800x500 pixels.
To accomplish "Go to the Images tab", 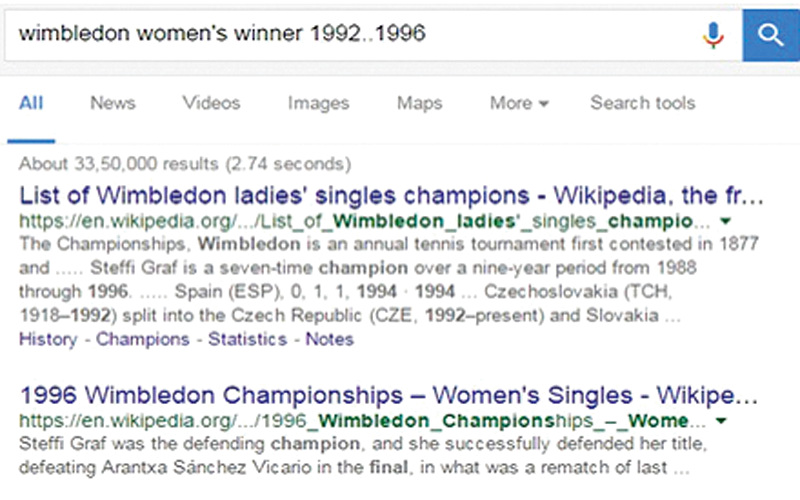I will pyautogui.click(x=318, y=103).
